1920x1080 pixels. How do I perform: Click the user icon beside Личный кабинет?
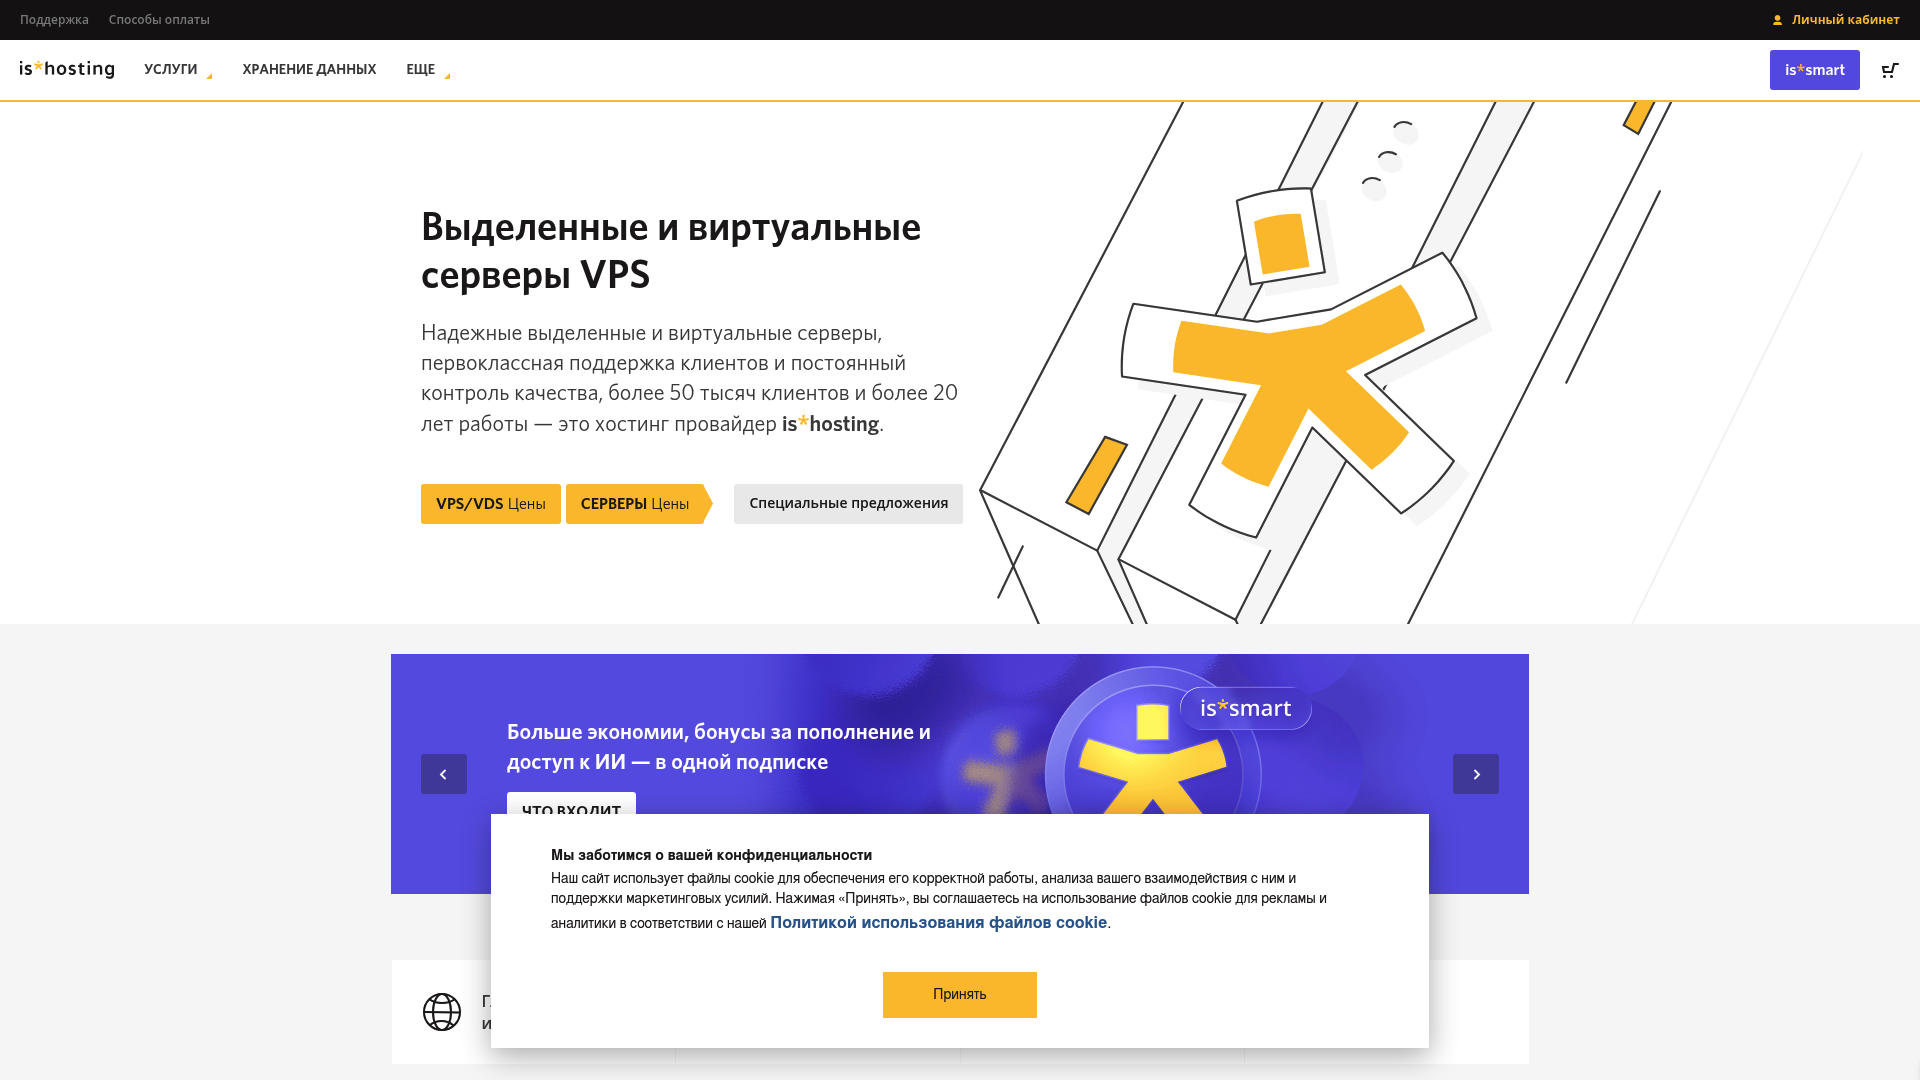pyautogui.click(x=1777, y=20)
